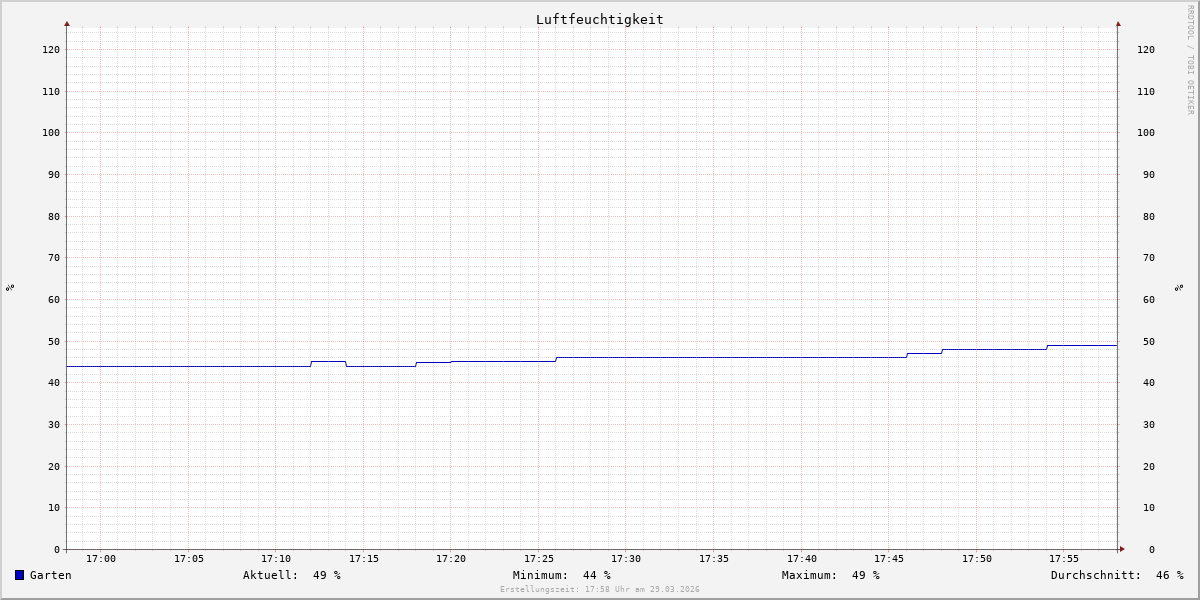Click the Minimum: 44 % value
This screenshot has width=1200, height=600.
click(x=561, y=575)
